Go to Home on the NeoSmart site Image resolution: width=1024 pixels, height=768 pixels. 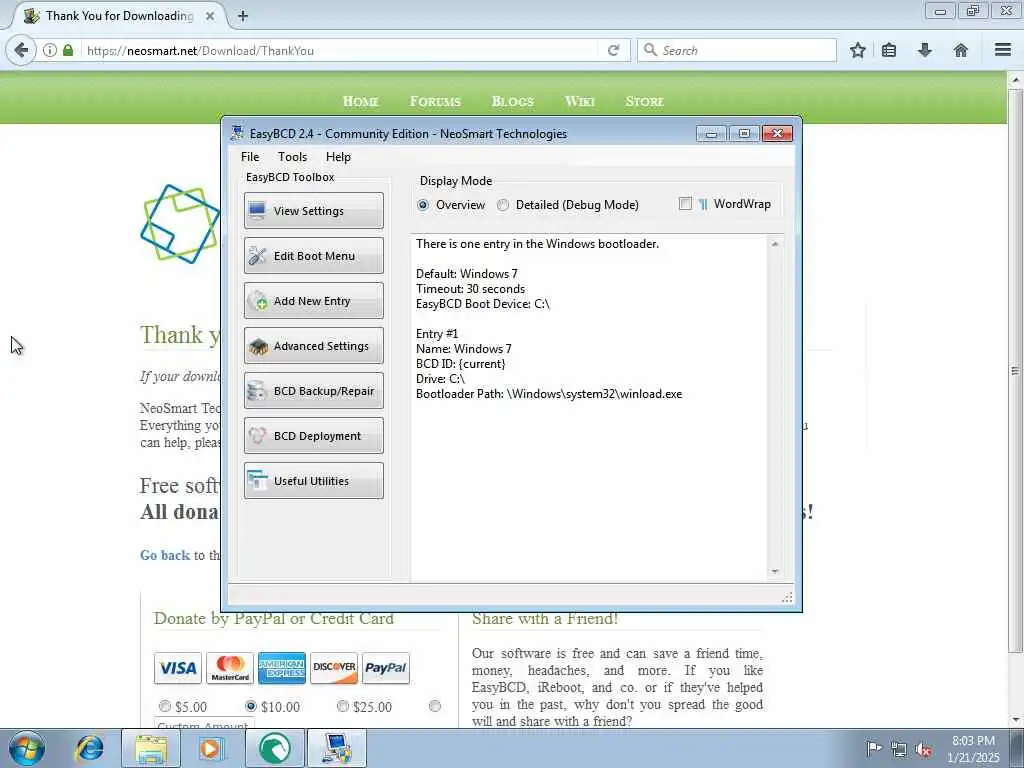(x=360, y=101)
